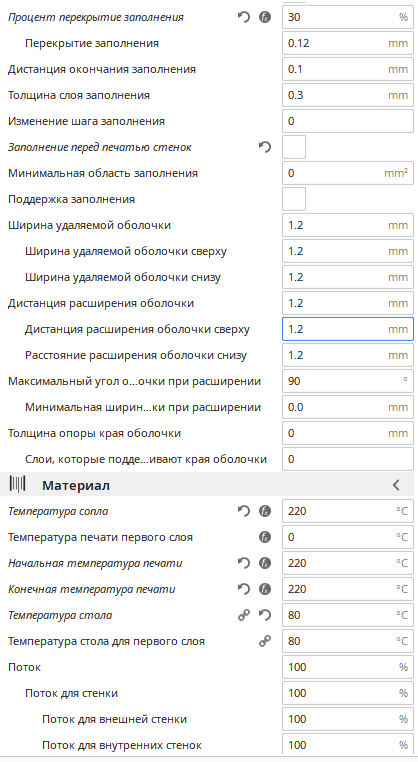Edit Ширина удаляемой оболочки сверху field
418x762 pixels.
[x=348, y=251]
